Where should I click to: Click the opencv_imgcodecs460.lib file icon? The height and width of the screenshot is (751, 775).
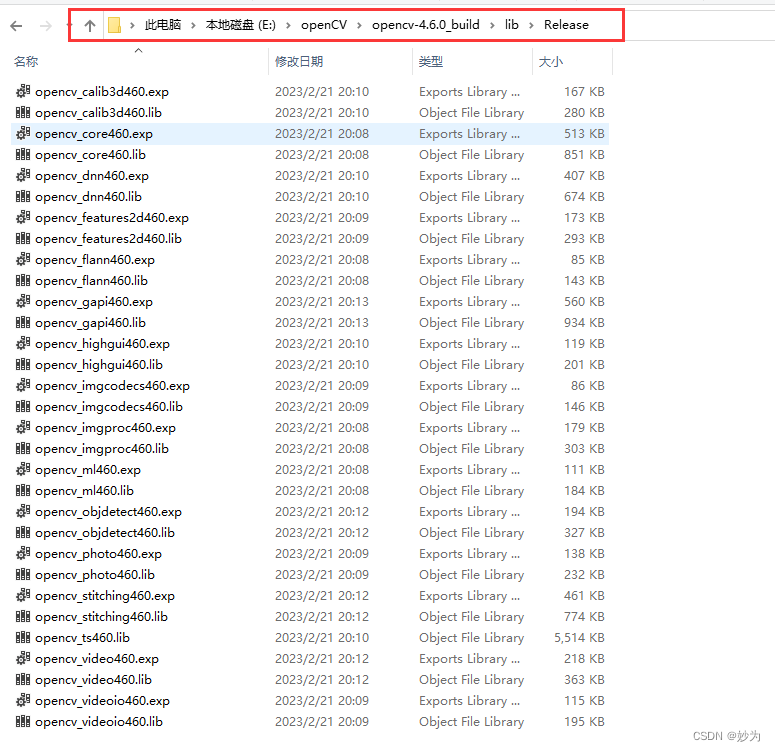23,406
